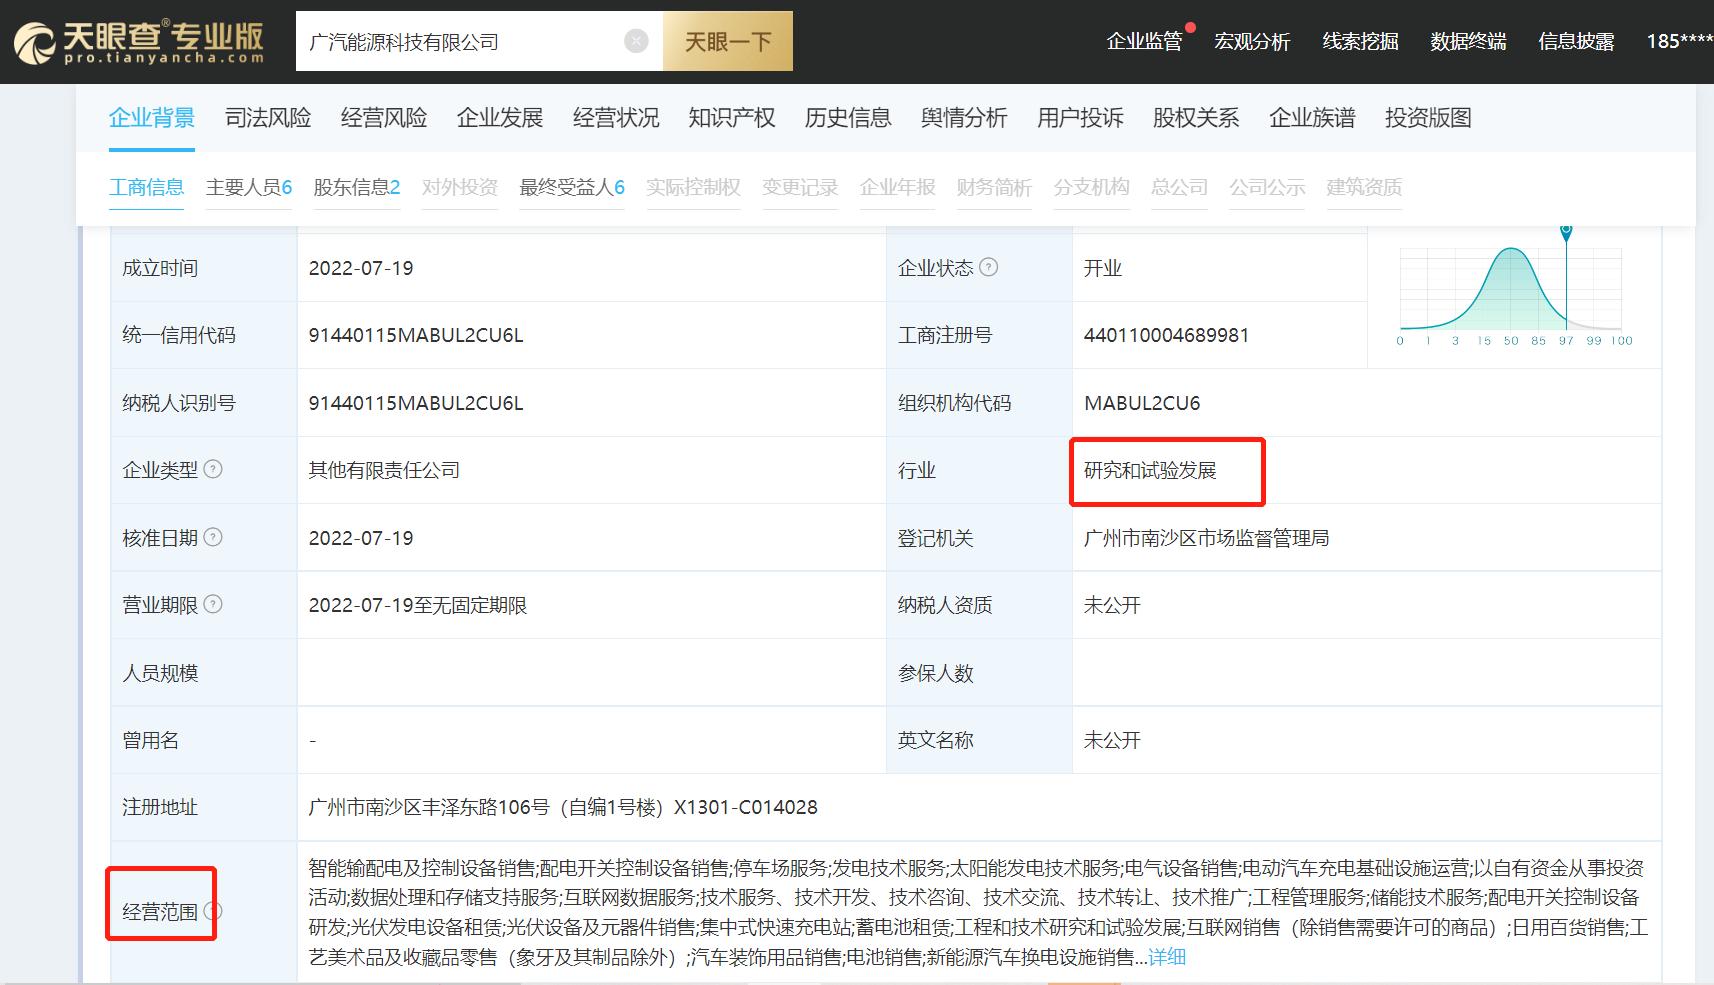Switch to the 企业背景 tab
This screenshot has width=1714, height=985.
[x=152, y=118]
